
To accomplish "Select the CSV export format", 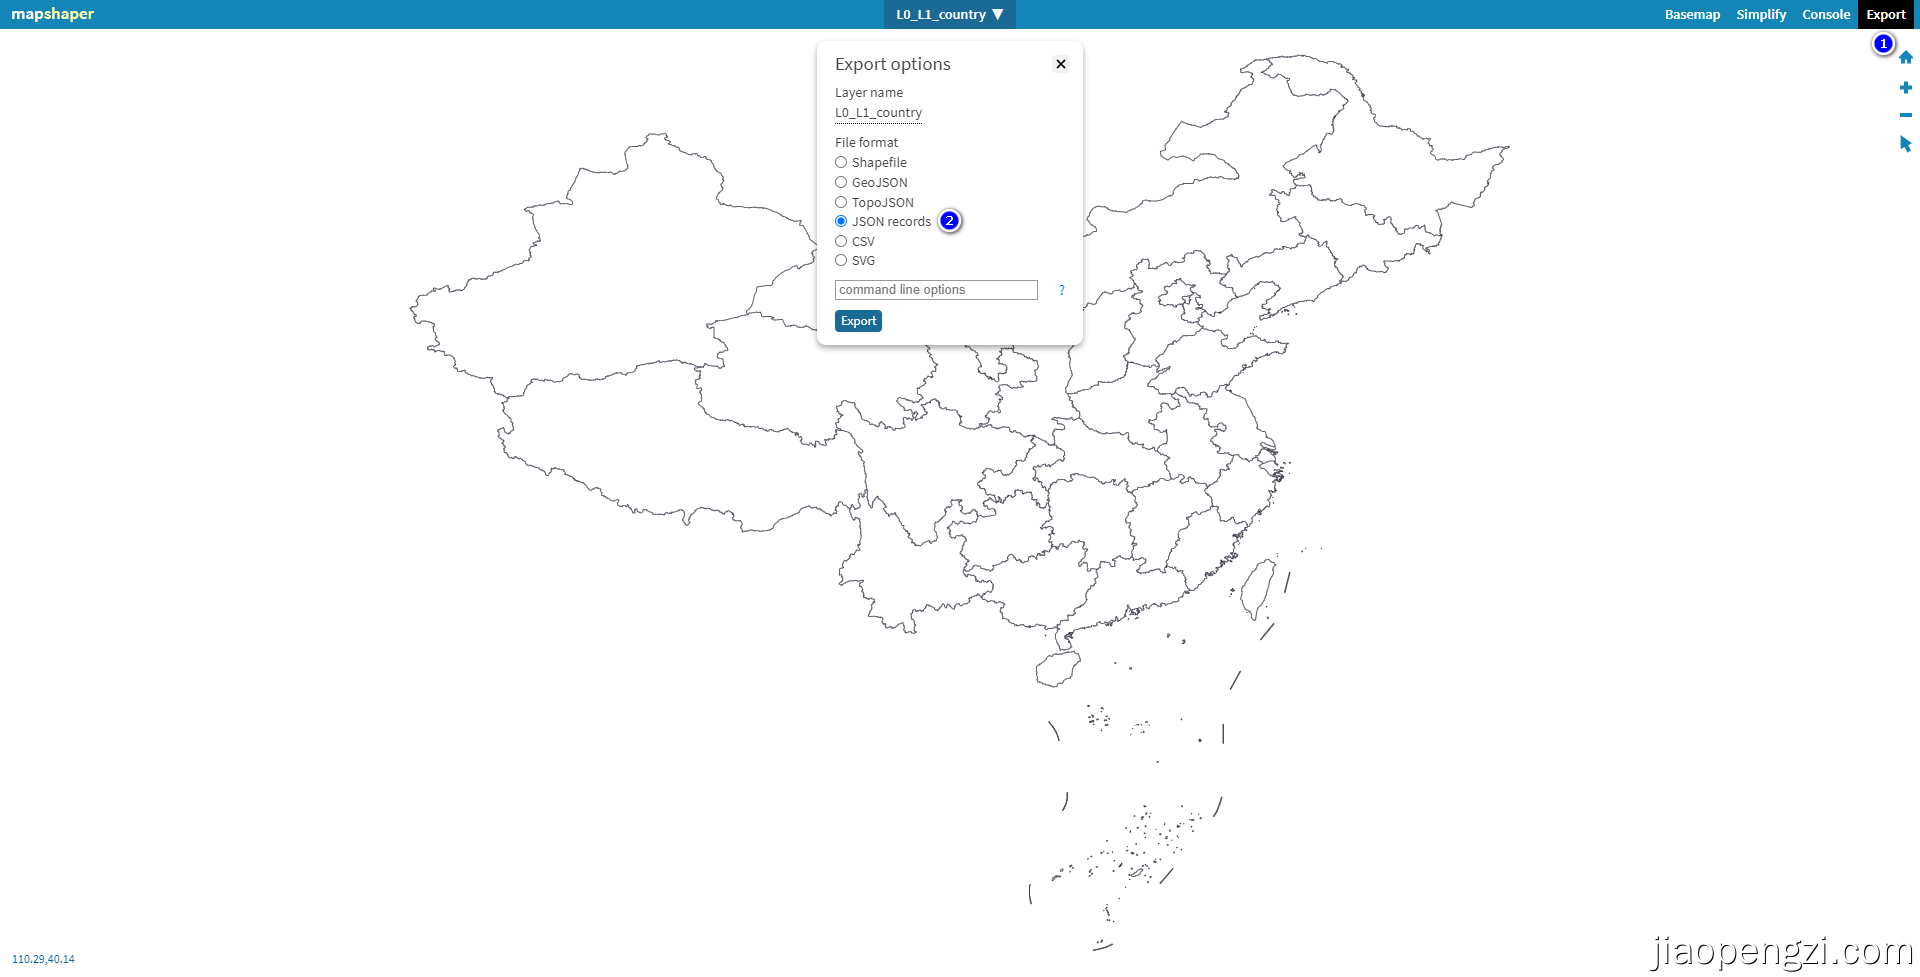I will coord(841,241).
